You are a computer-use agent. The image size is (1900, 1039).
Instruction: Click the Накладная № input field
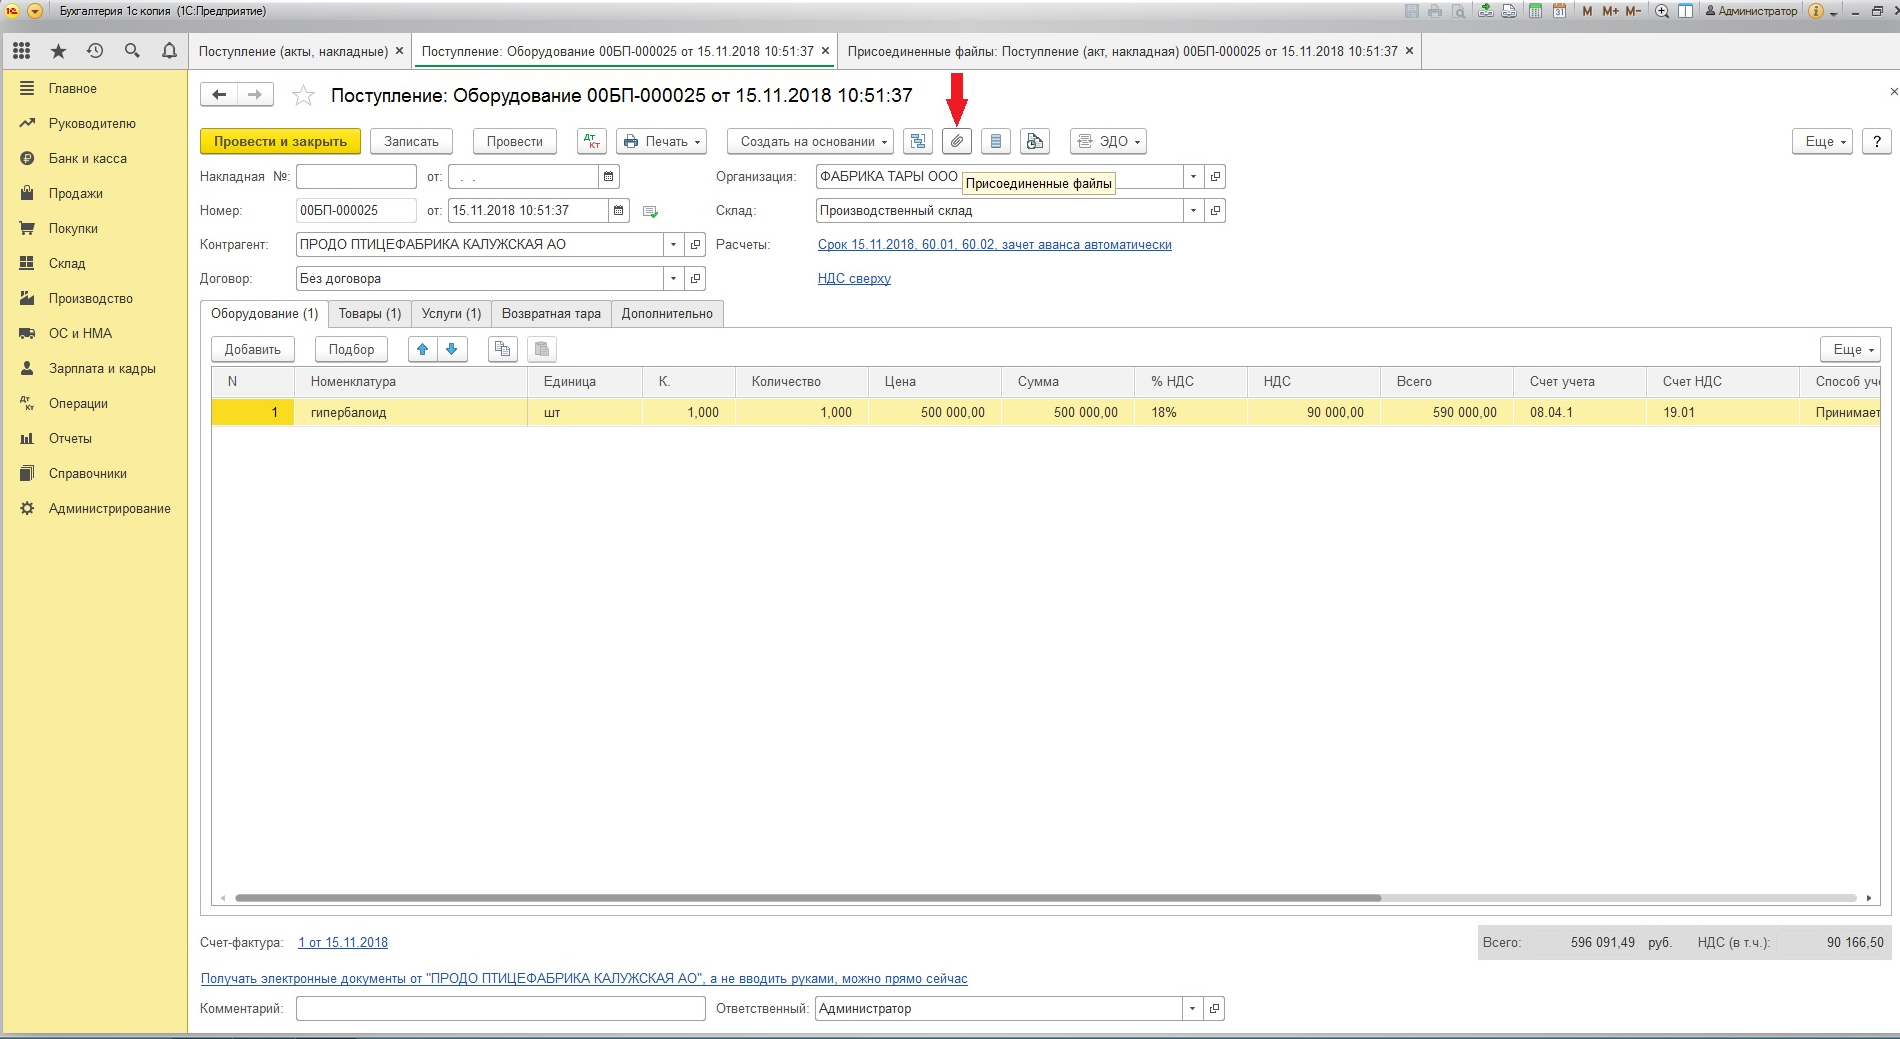(356, 177)
